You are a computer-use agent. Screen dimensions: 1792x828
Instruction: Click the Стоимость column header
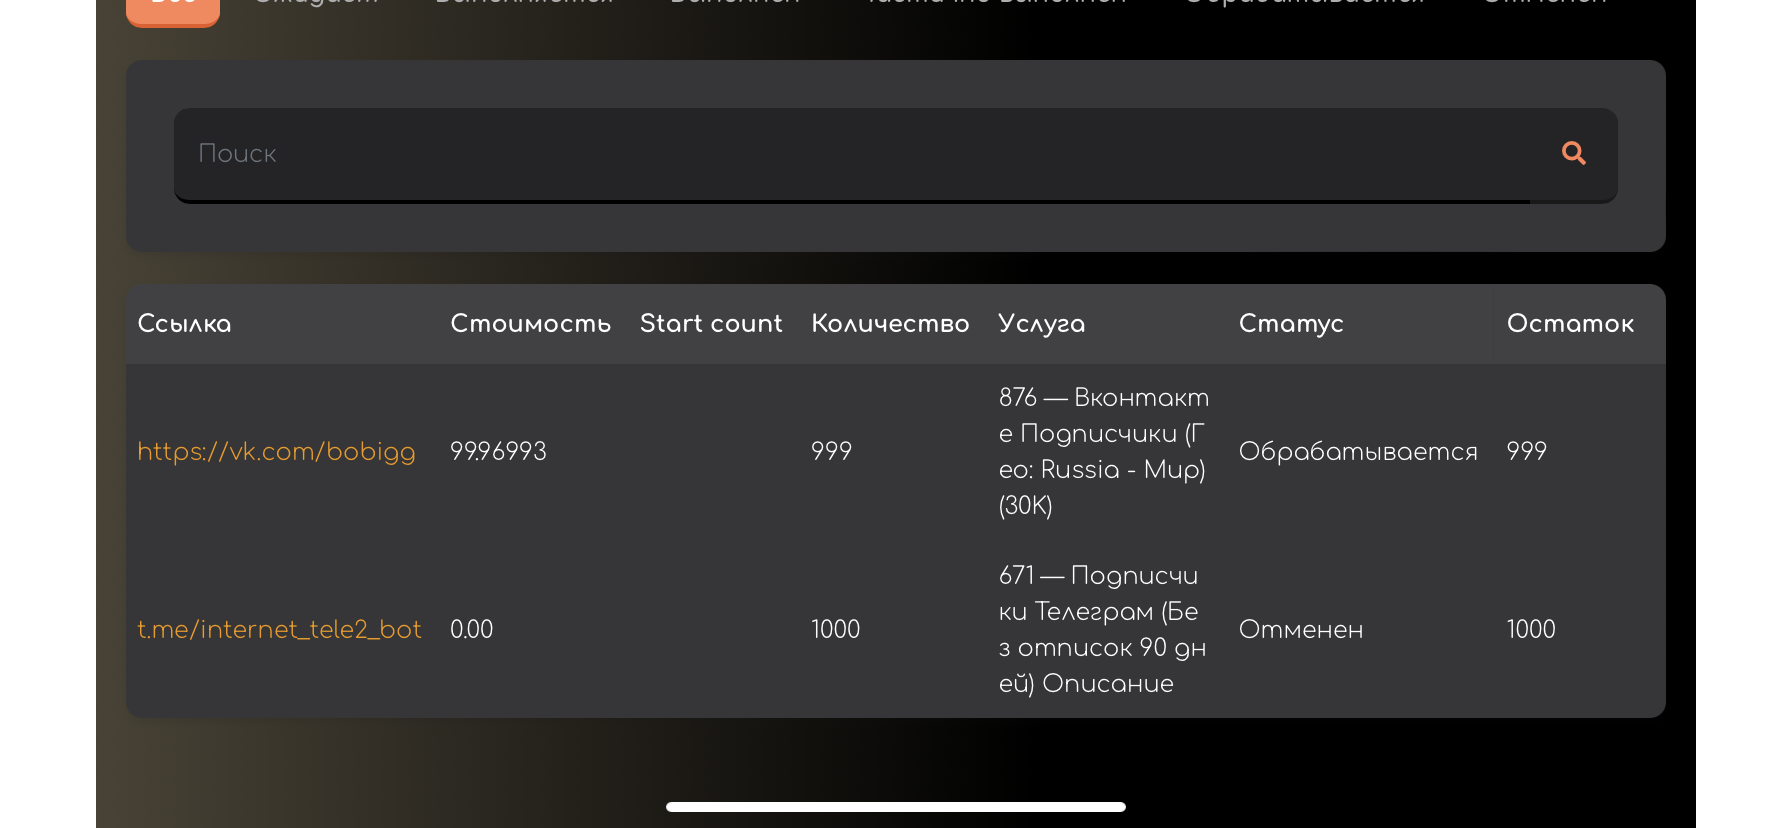click(530, 323)
